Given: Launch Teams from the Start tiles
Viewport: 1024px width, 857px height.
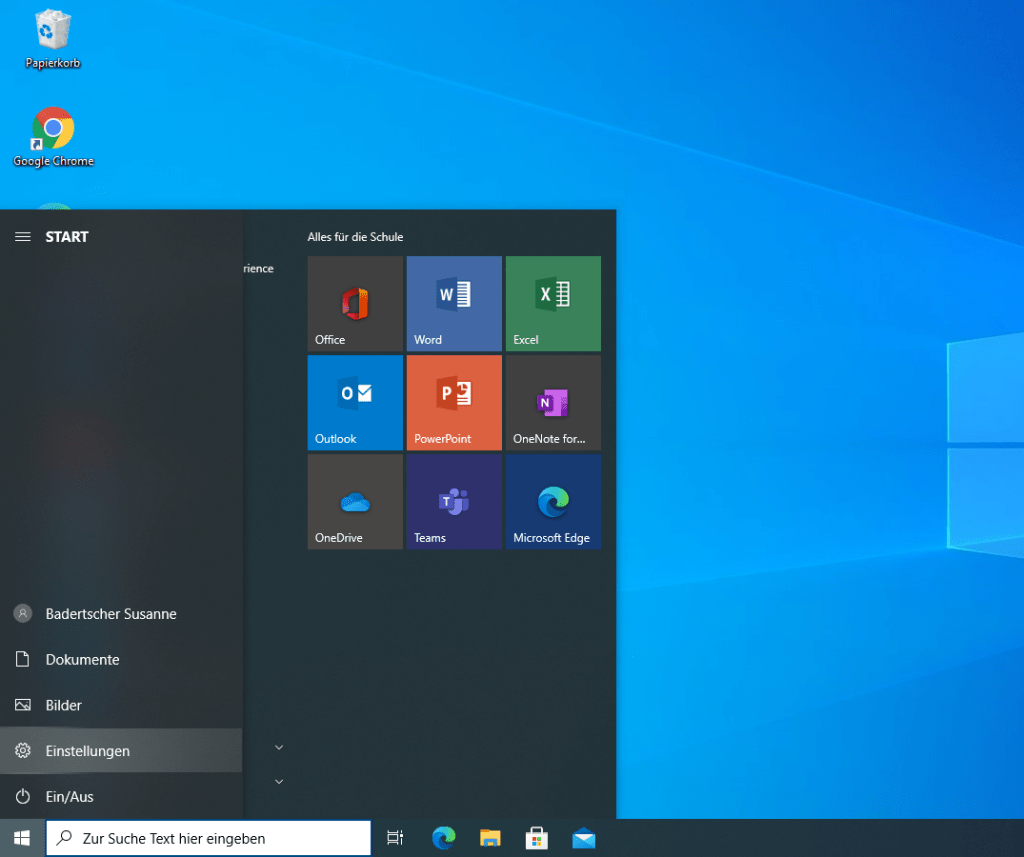Looking at the screenshot, I should (454, 501).
